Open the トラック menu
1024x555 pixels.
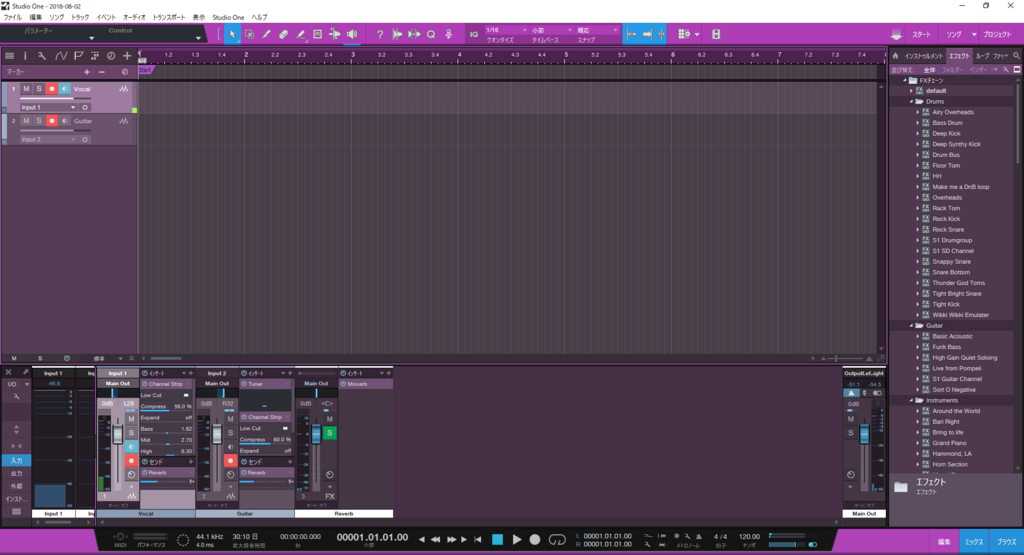pos(80,17)
